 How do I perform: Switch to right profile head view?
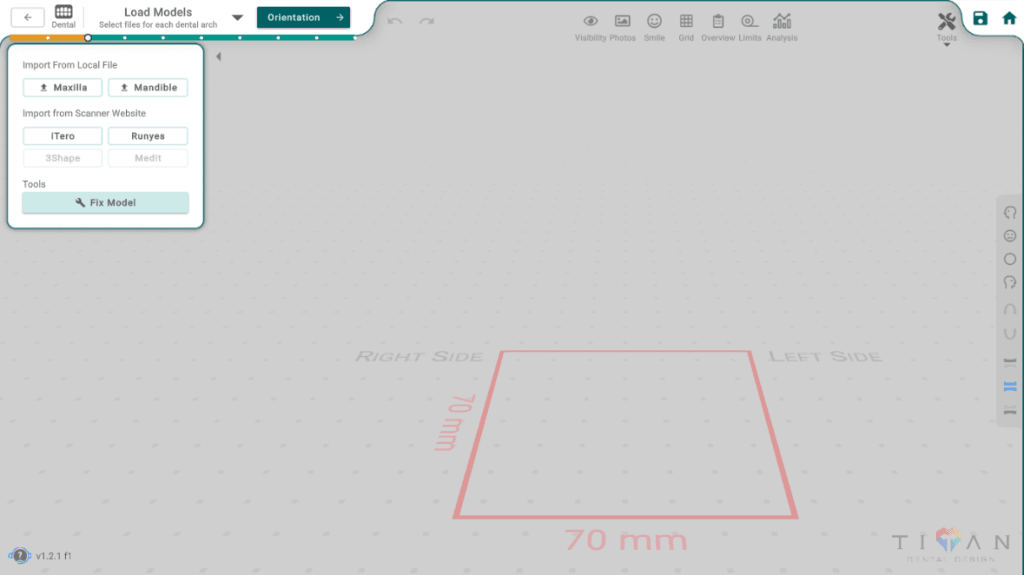(x=1010, y=212)
